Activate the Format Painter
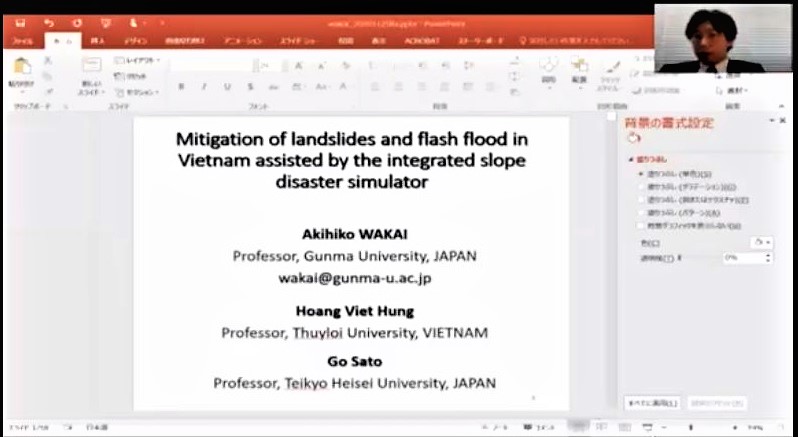The height and width of the screenshot is (437, 798). point(49,91)
